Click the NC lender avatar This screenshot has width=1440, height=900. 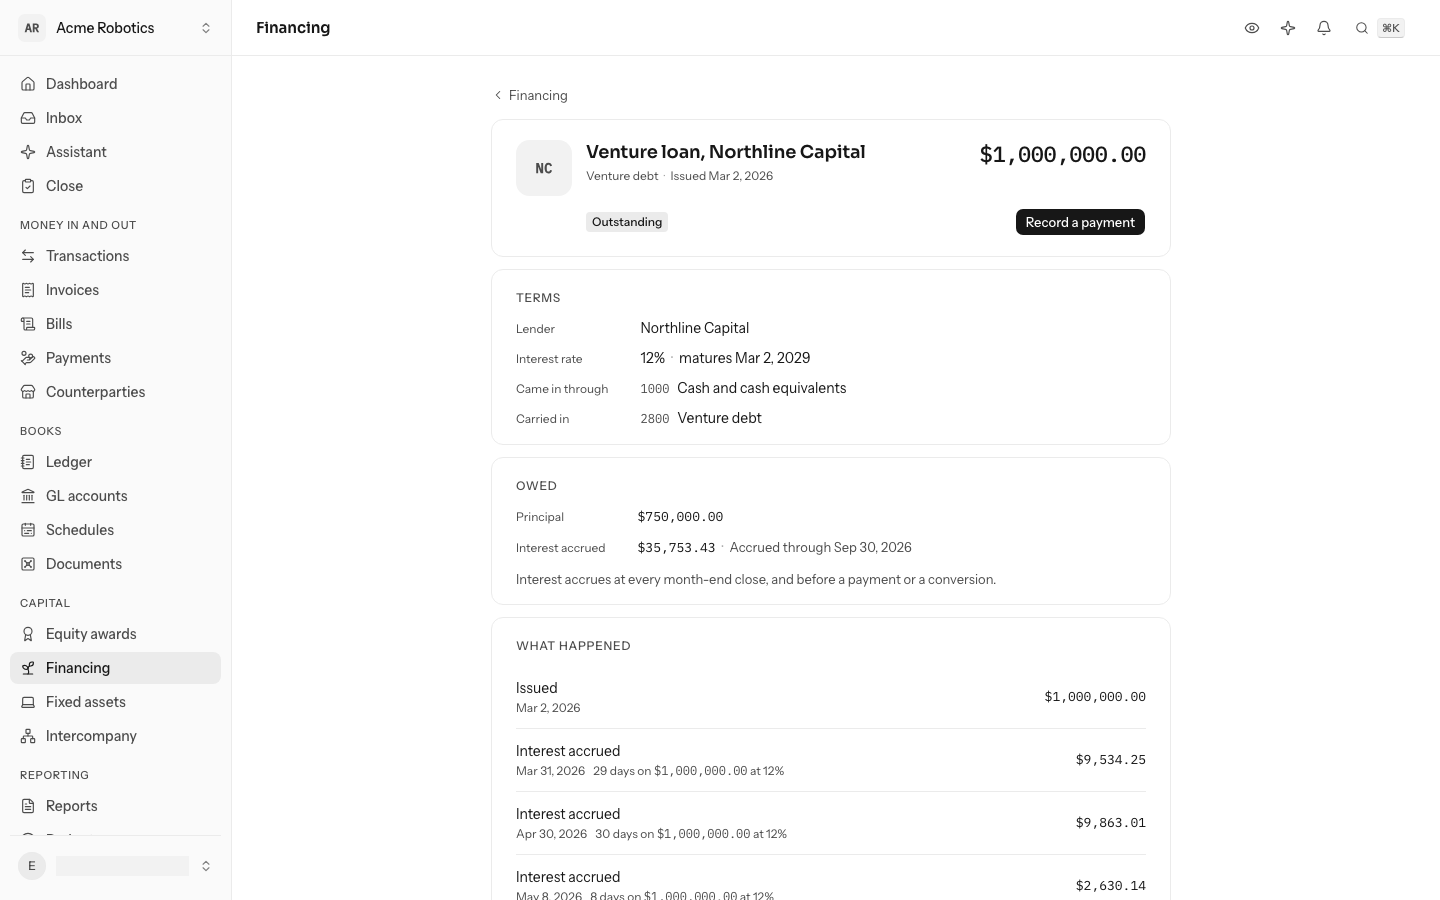(544, 168)
